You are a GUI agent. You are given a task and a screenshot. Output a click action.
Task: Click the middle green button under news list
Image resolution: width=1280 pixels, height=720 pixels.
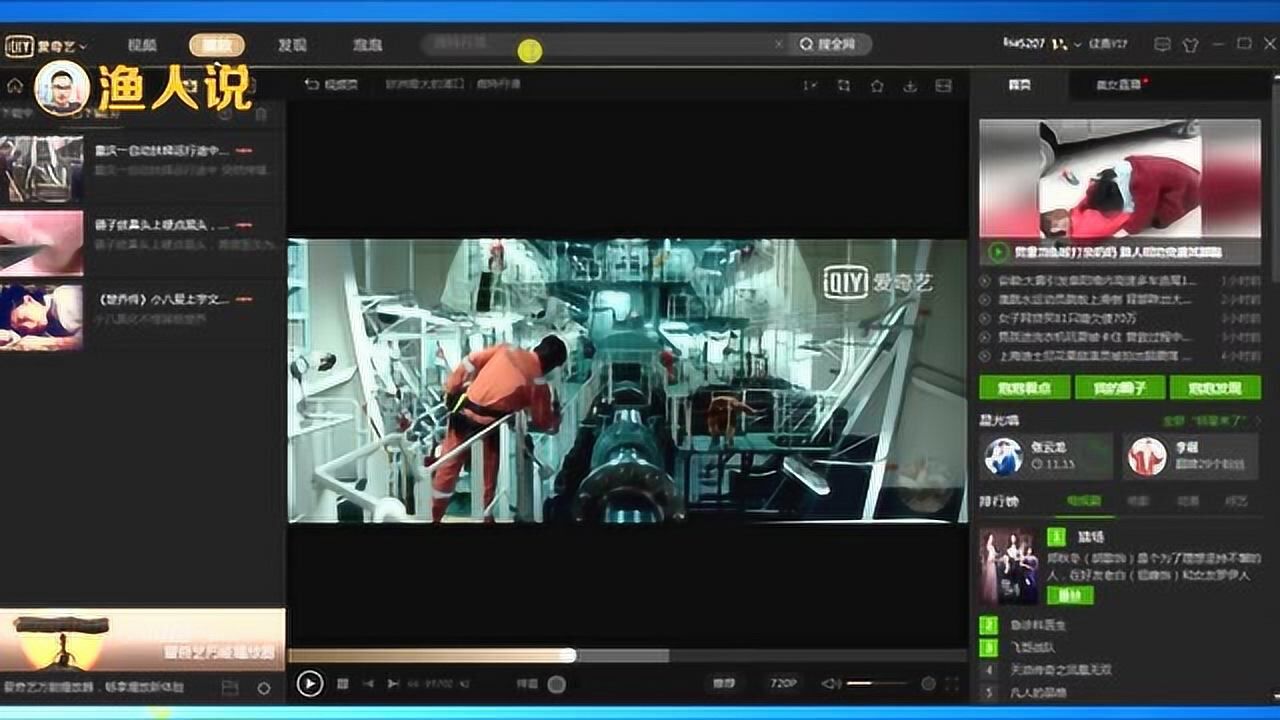(1120, 387)
